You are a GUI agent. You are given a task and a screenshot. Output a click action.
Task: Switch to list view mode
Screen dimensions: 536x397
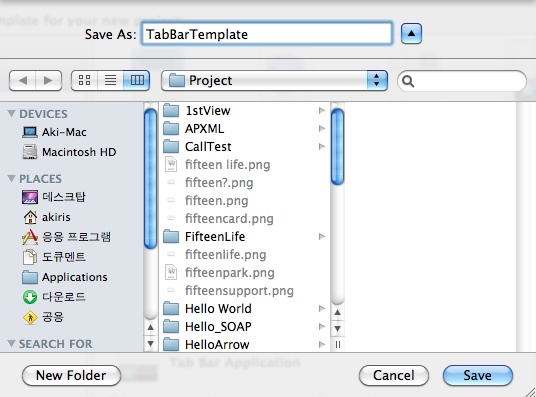tap(110, 81)
